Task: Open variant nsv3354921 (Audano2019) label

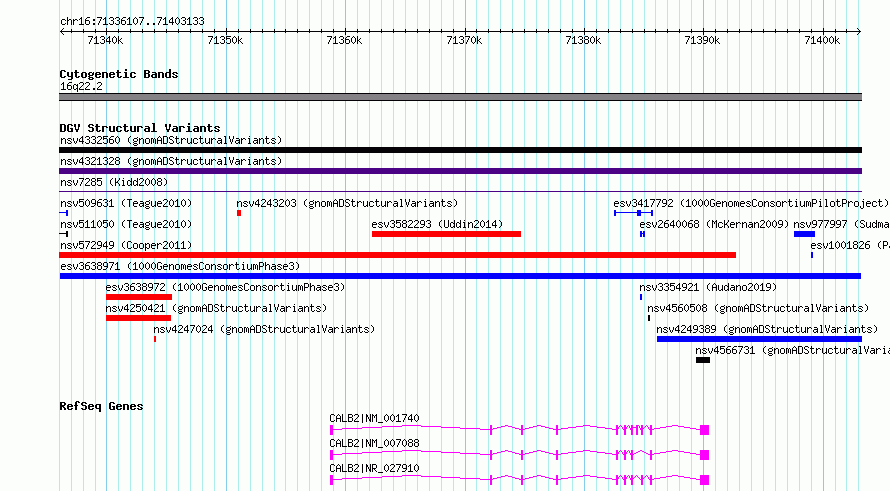Action: point(708,287)
